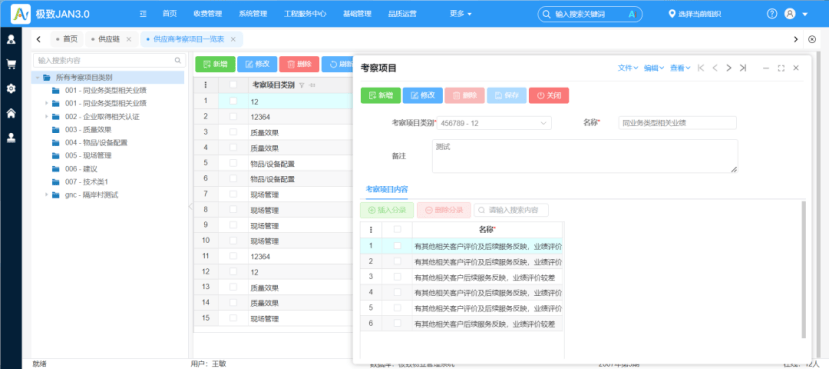Check the box for list row 5

click(x=233, y=163)
